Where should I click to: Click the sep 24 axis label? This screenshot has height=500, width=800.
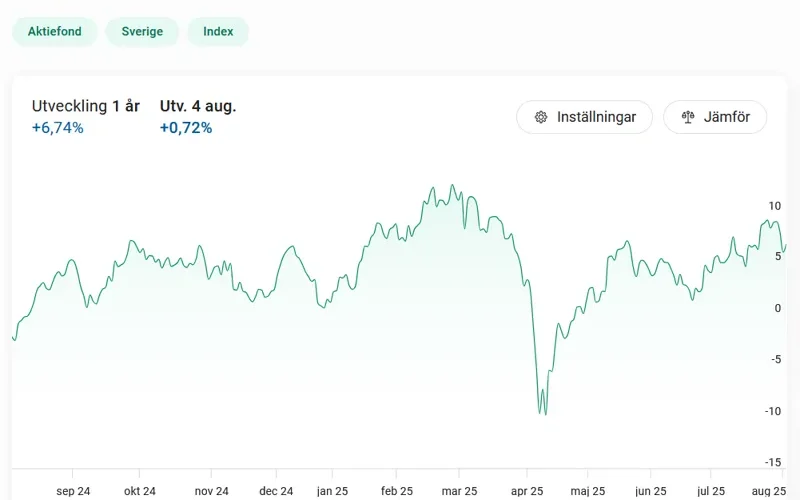coord(73,491)
